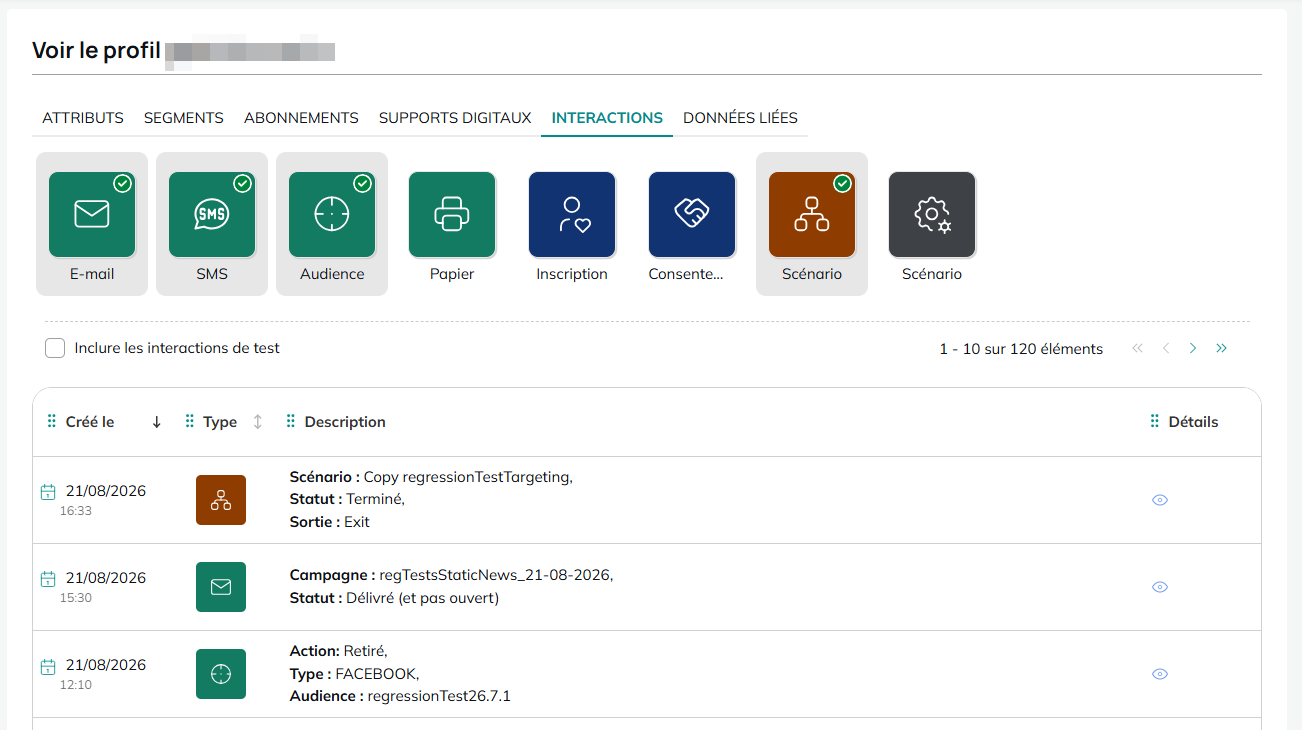
Task: Click the e-mail type icon in the 15:30 row
Action: (221, 587)
